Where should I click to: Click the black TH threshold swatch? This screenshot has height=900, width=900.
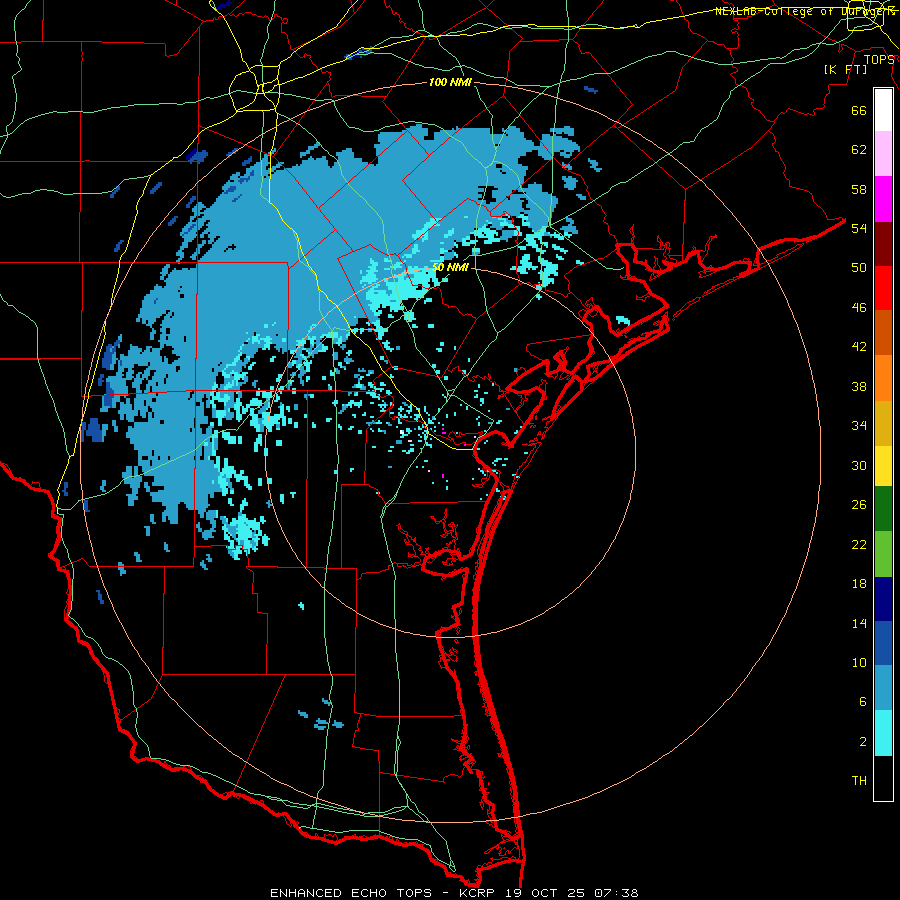(x=883, y=778)
